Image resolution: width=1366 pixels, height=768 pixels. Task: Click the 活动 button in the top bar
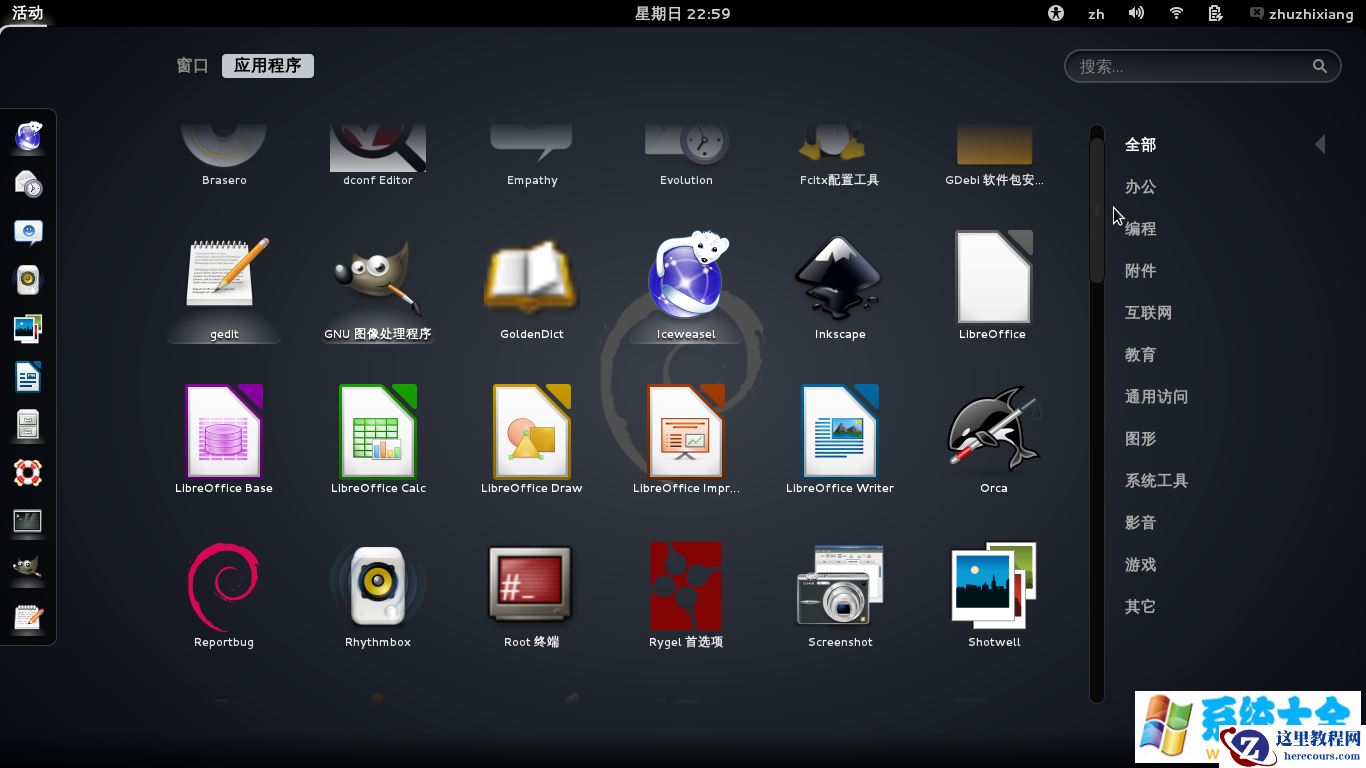[x=28, y=13]
